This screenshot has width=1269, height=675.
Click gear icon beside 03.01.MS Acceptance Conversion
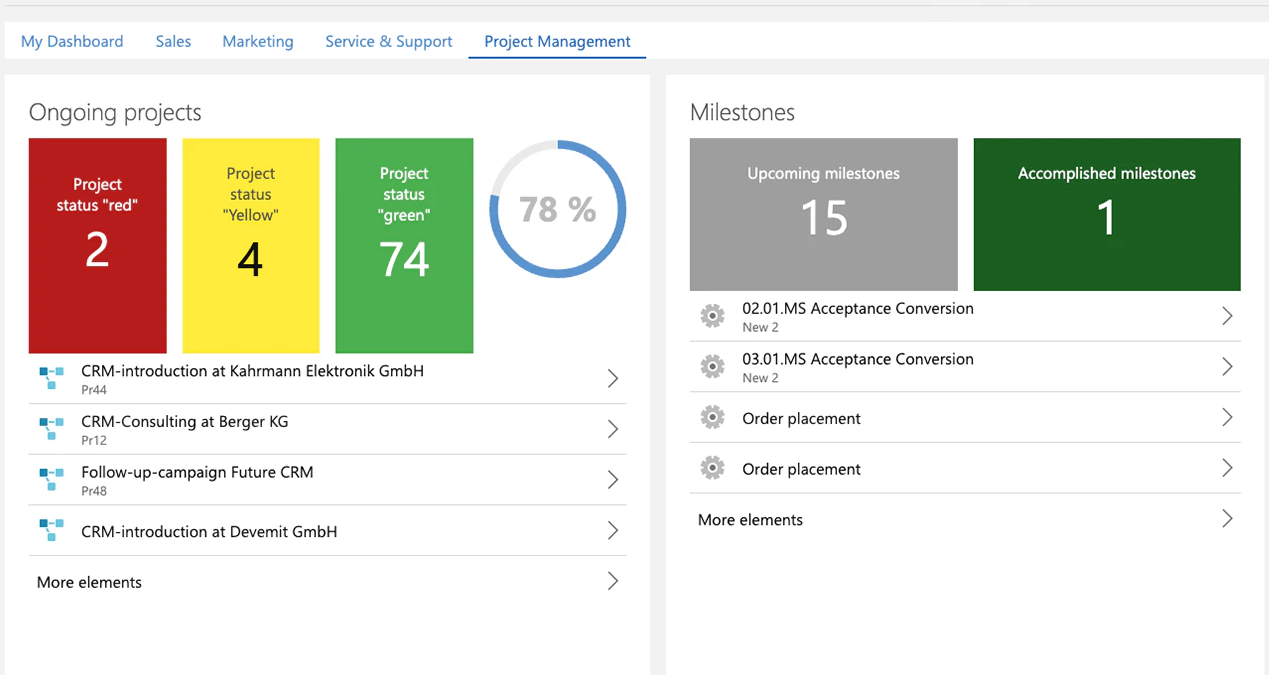[712, 367]
